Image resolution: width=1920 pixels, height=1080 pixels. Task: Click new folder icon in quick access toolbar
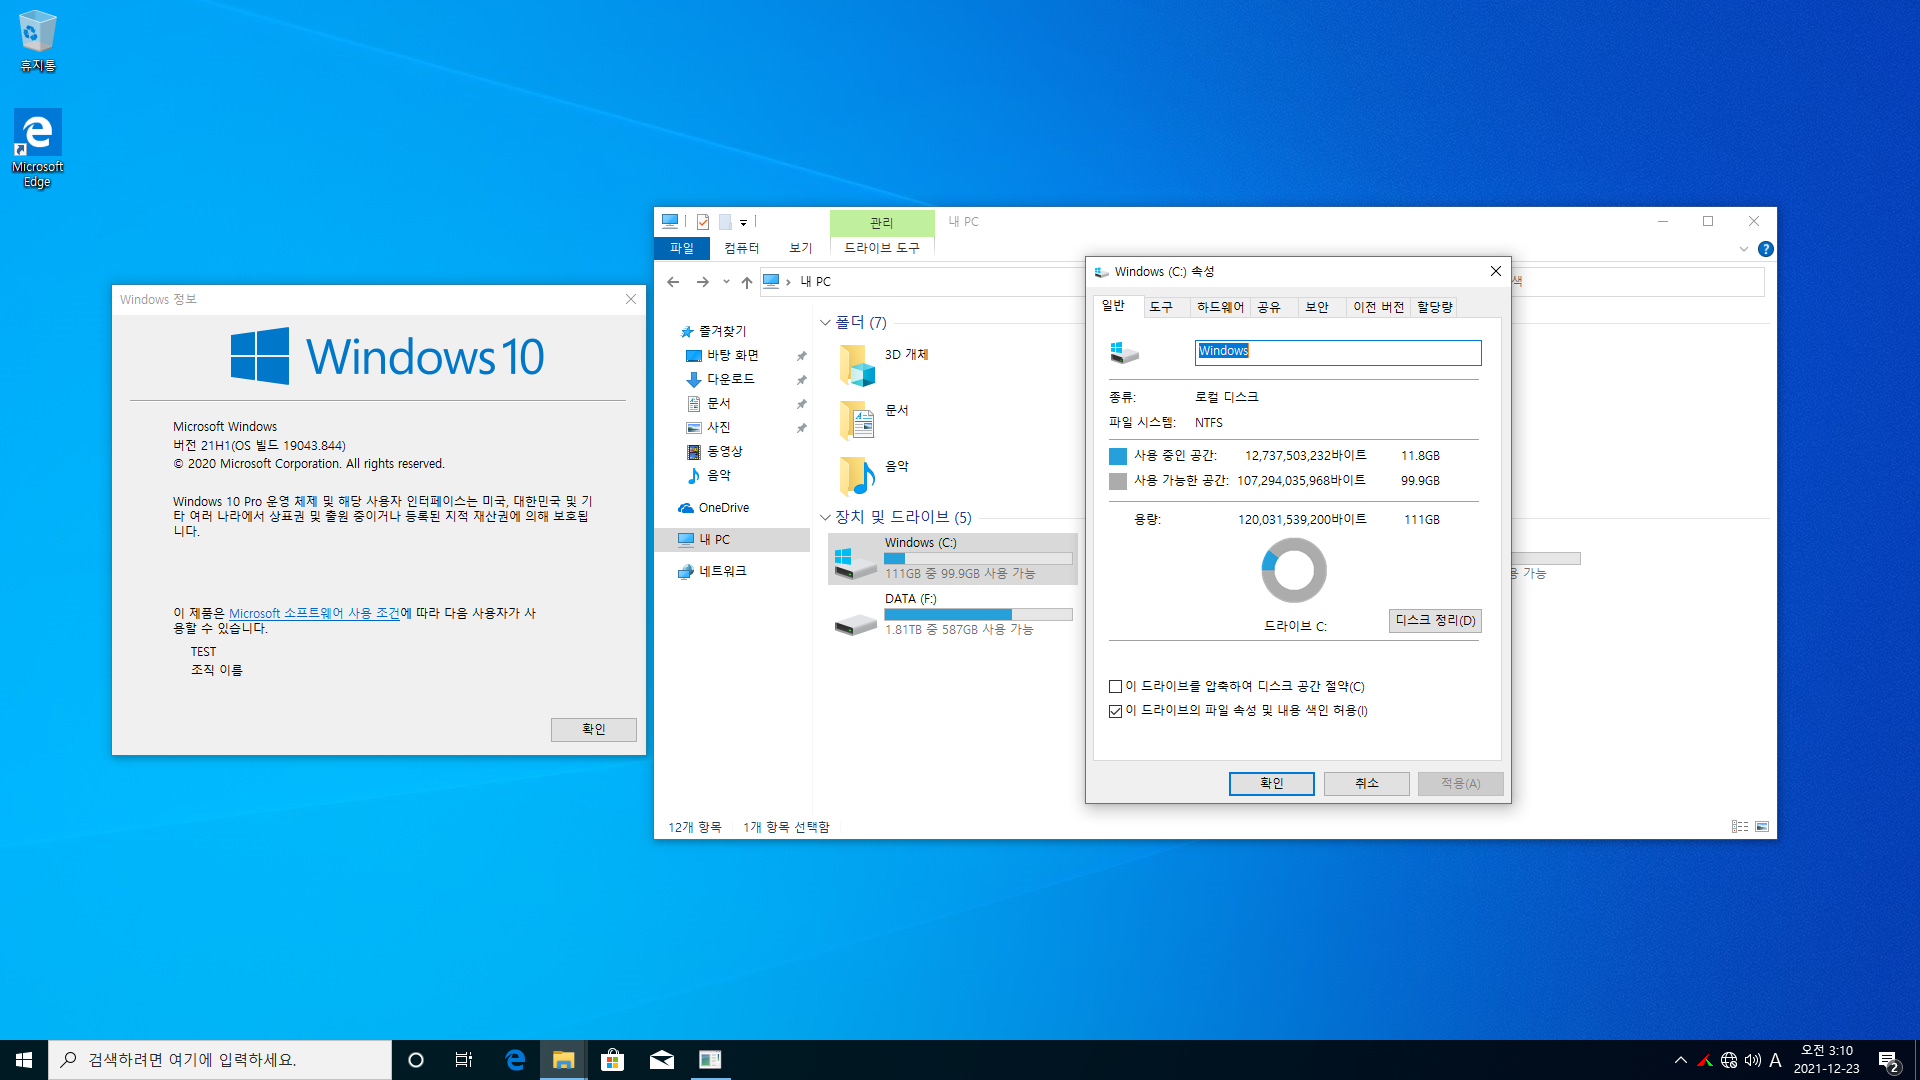(725, 222)
